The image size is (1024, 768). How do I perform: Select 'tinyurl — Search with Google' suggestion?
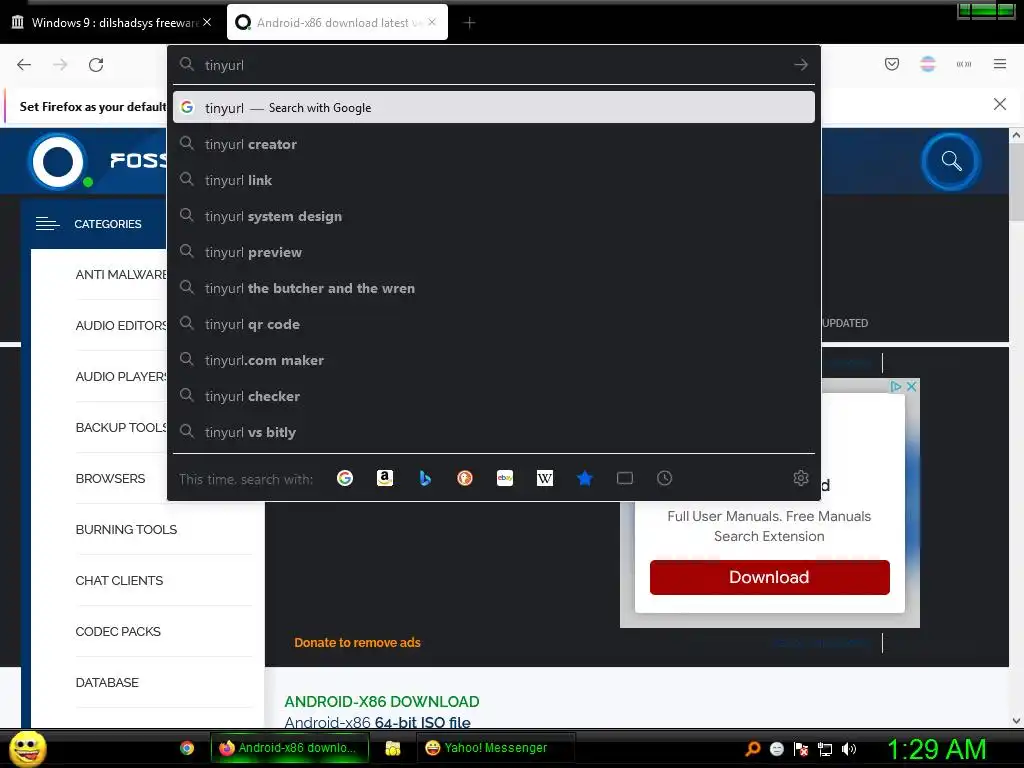point(494,108)
